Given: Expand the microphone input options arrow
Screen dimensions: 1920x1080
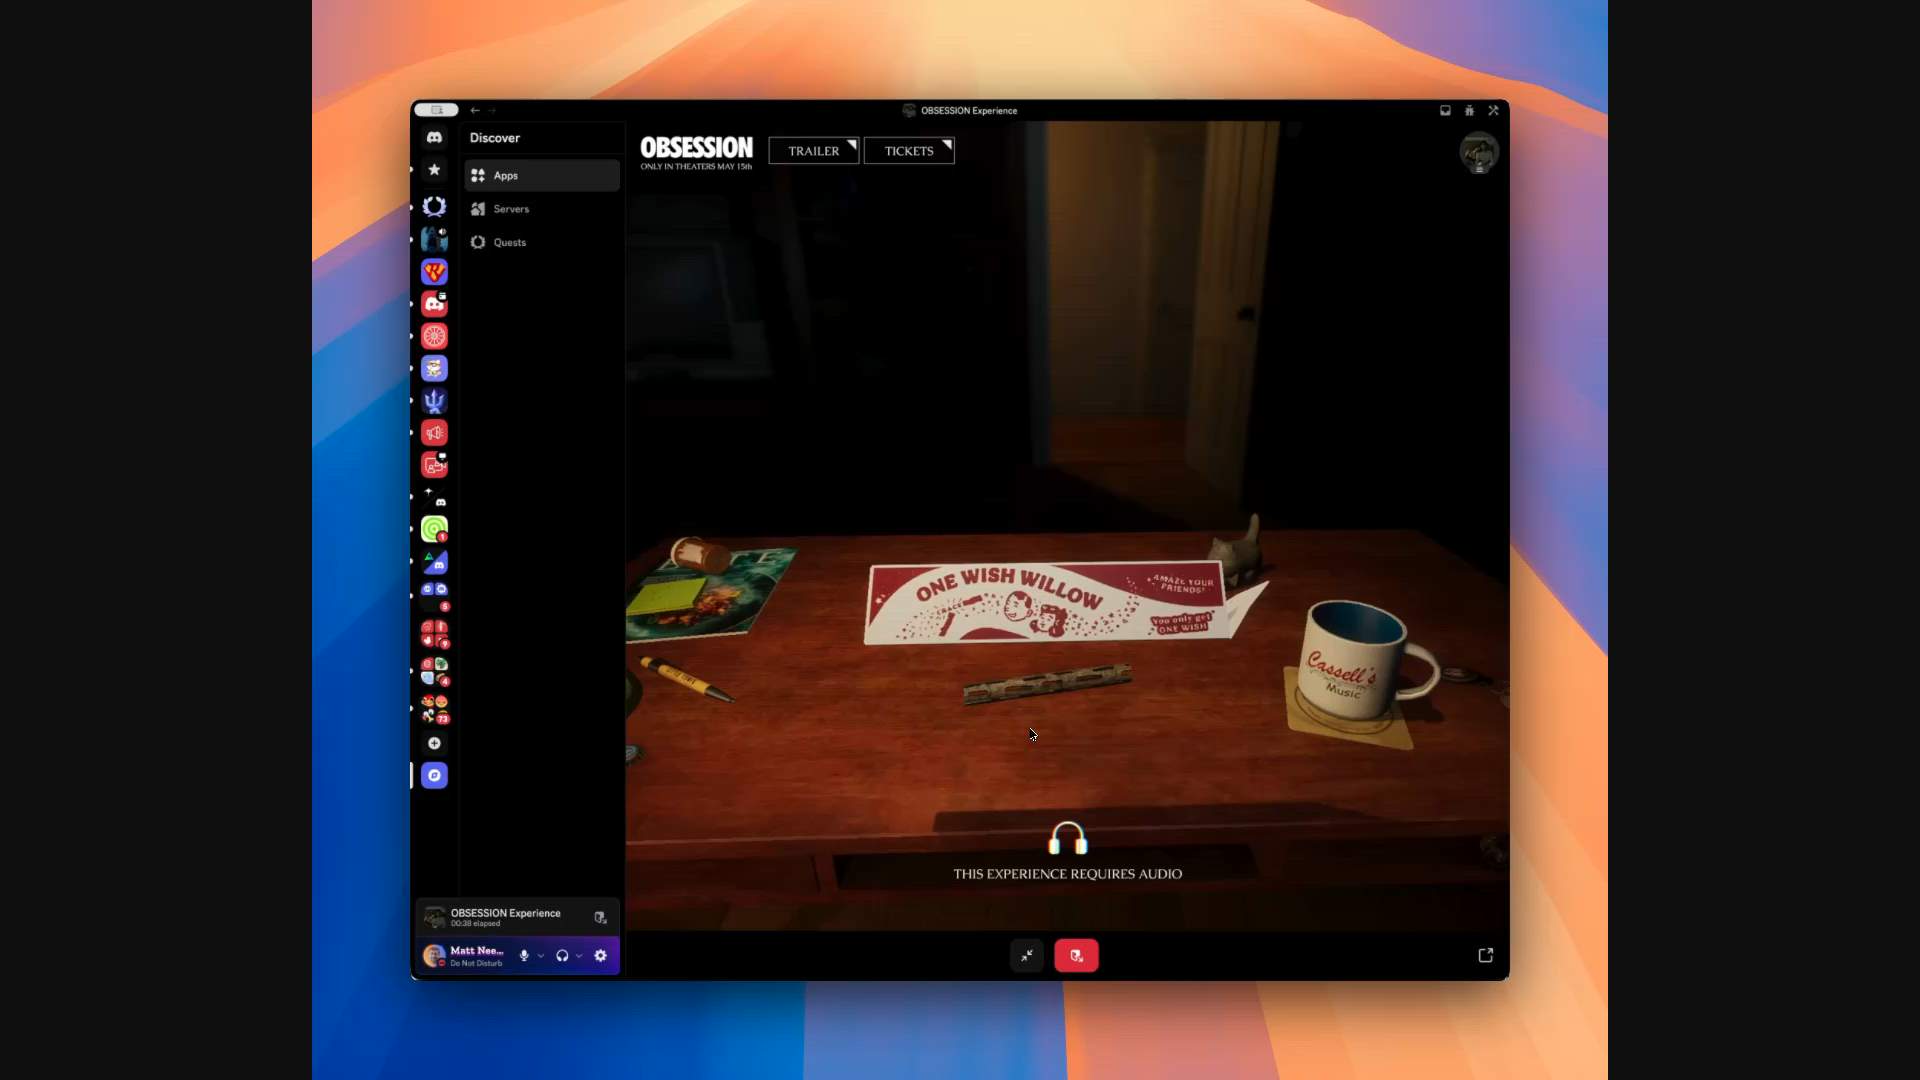Looking at the screenshot, I should (x=541, y=956).
